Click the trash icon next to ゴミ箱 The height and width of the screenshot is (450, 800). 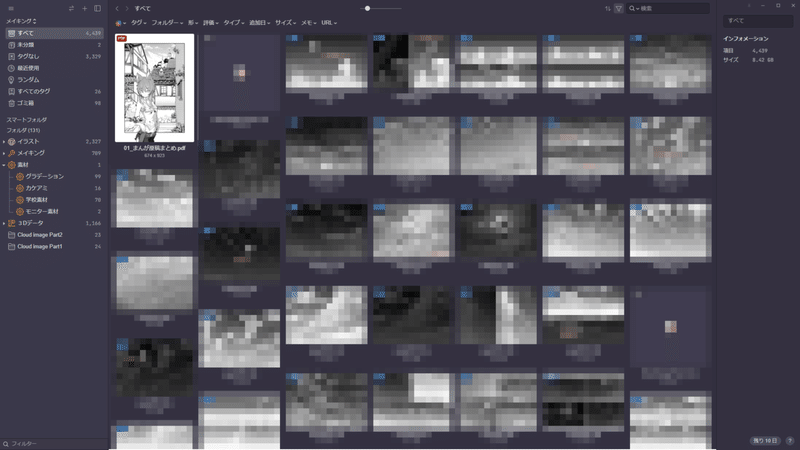pyautogui.click(x=11, y=104)
